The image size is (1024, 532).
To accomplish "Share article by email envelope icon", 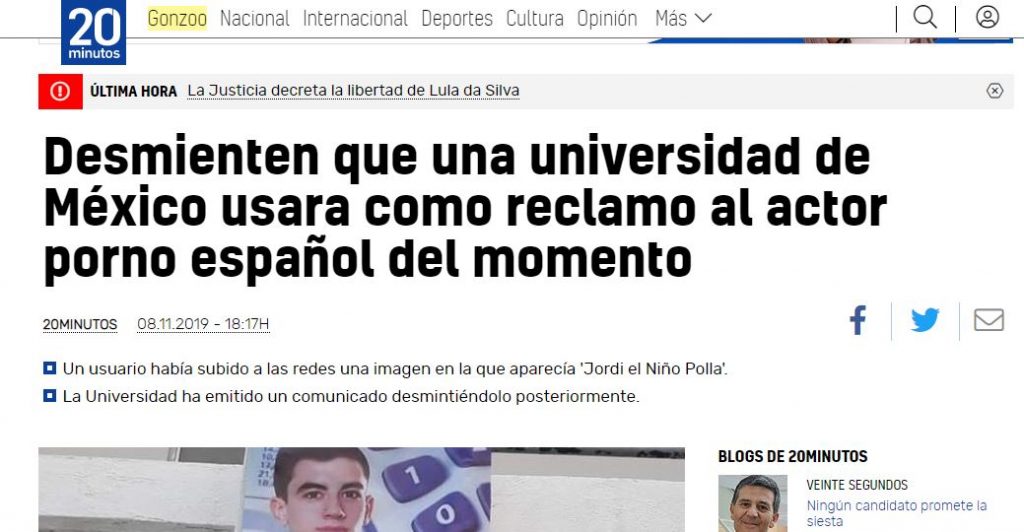I will pyautogui.click(x=989, y=320).
